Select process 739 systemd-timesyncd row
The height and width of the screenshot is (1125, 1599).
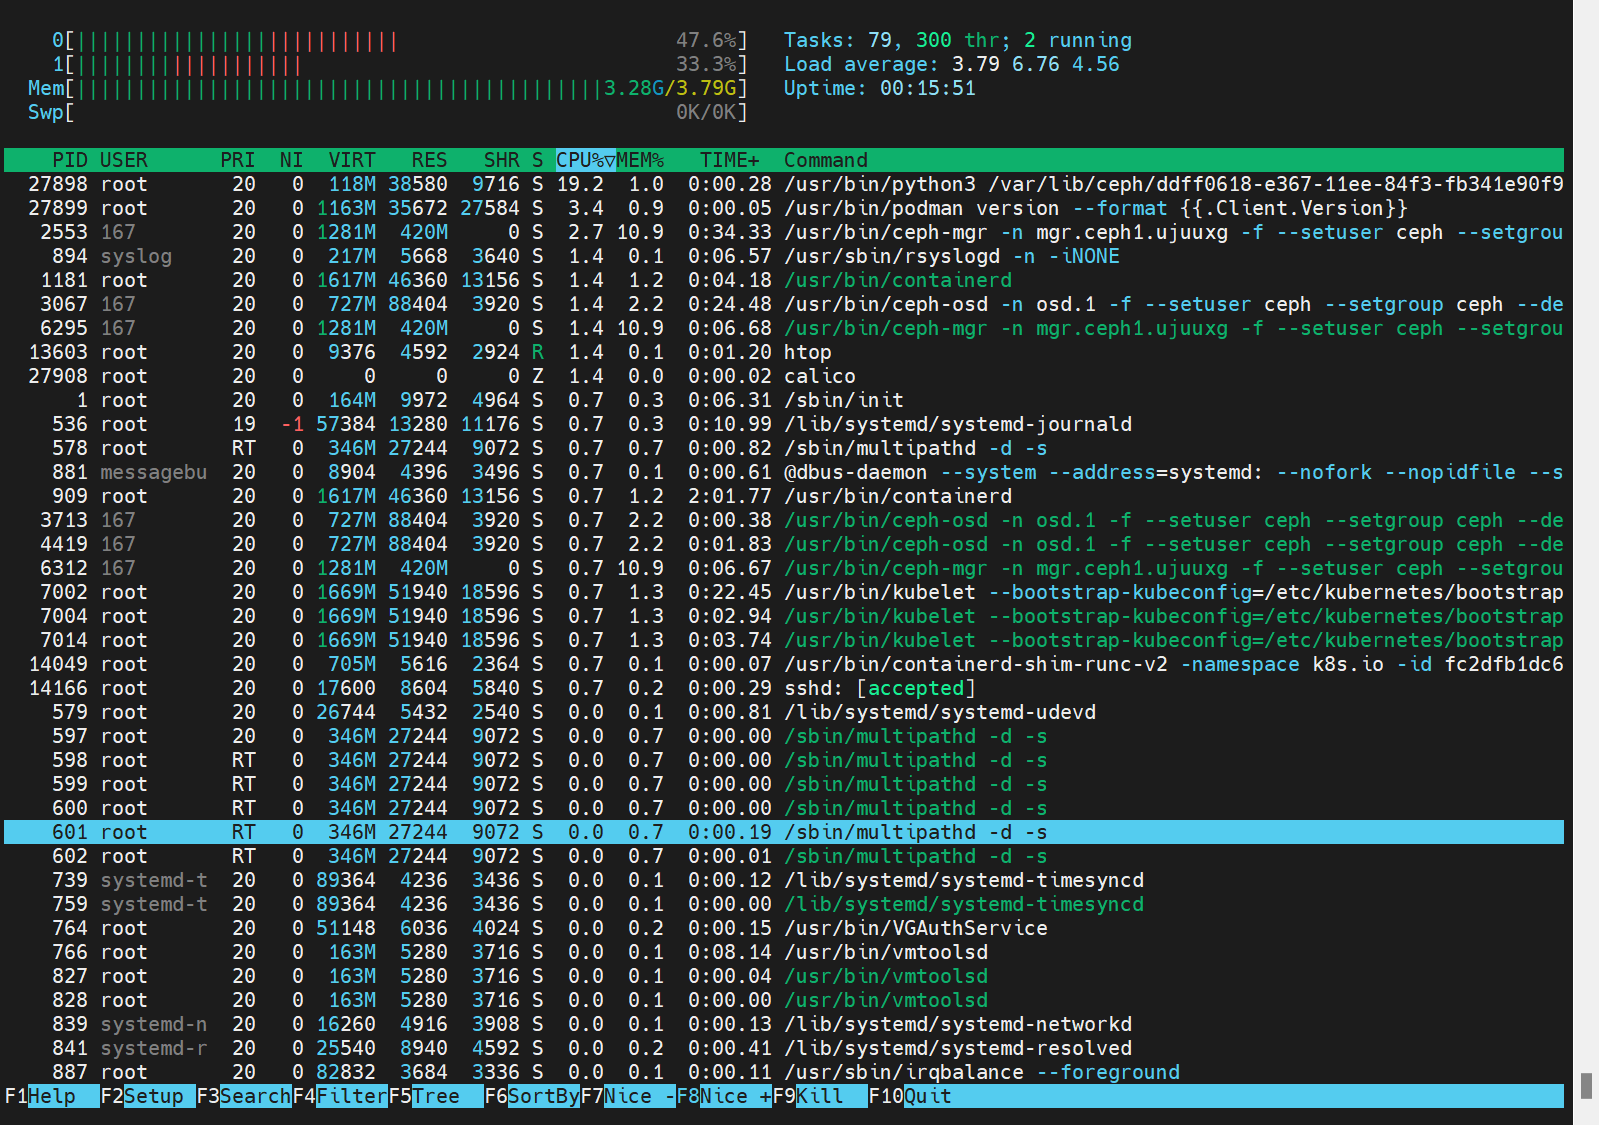(784, 880)
